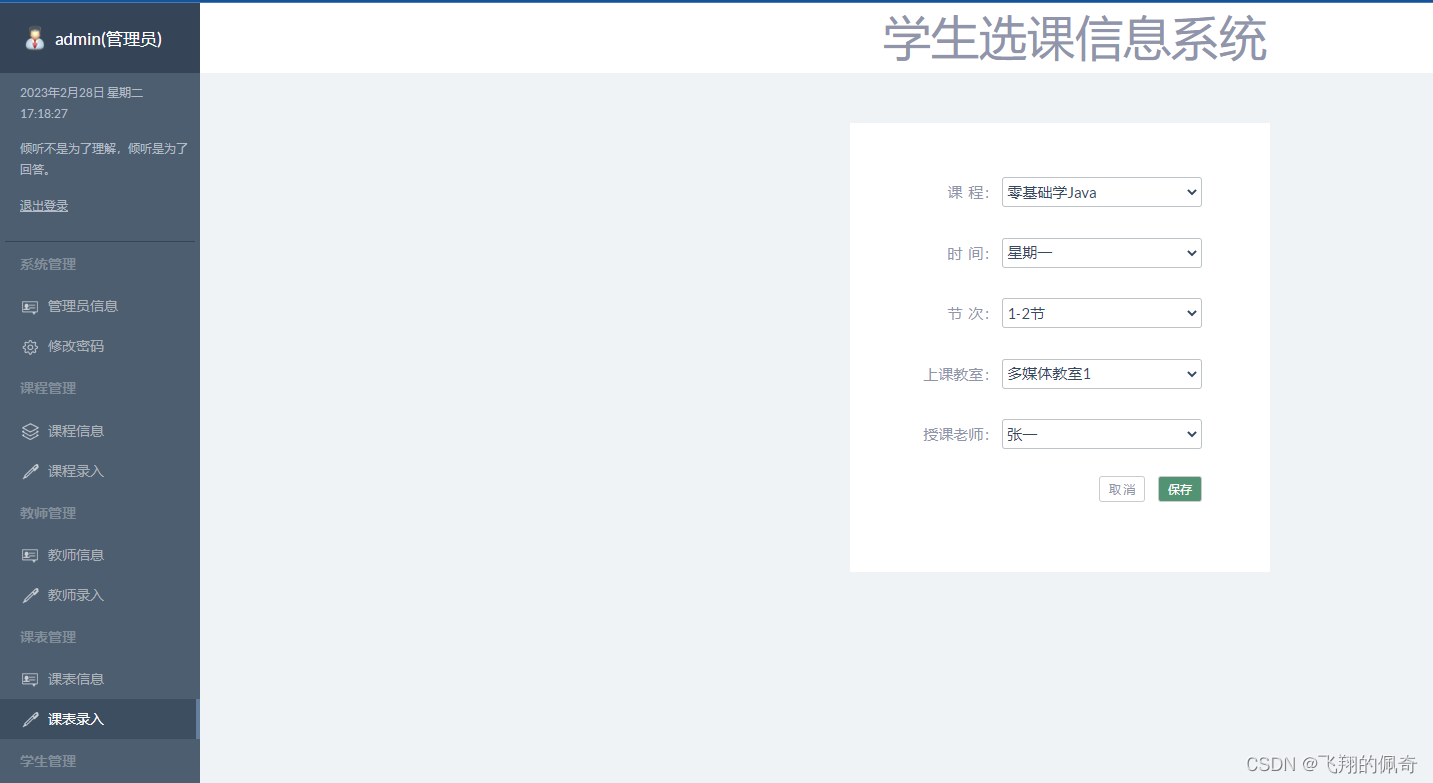Open the 授课老师 dropdown showing 张一
The image size is (1433, 783).
click(x=1101, y=434)
